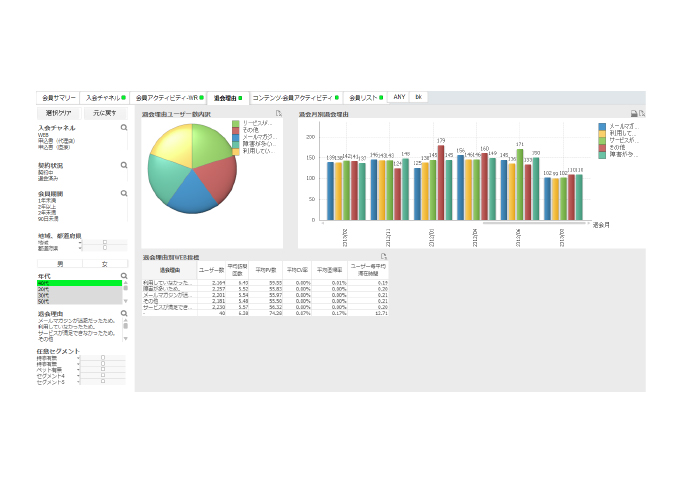The image size is (681, 487).
Task: Toggle the 男 gender filter
Action: [x=59, y=264]
